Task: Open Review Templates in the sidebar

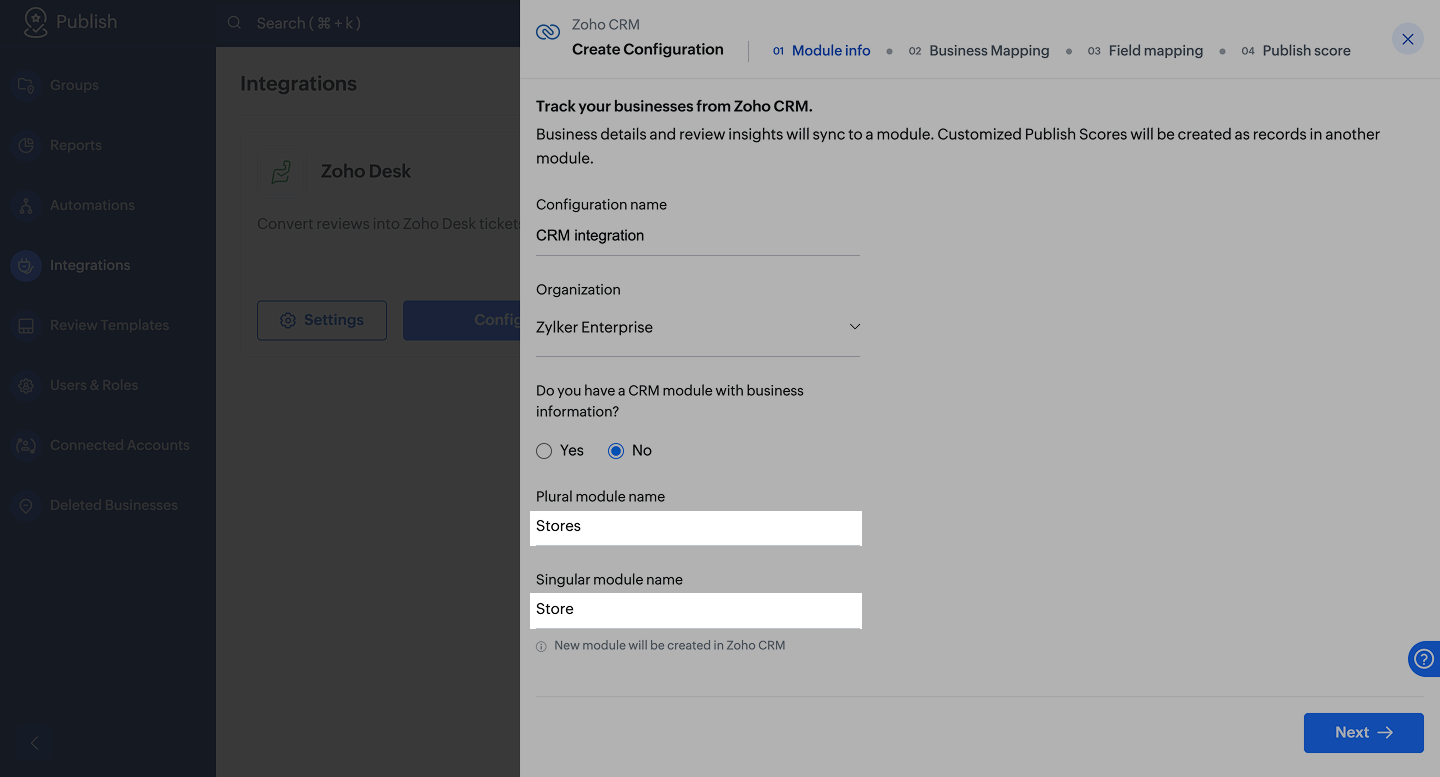Action: 108,325
